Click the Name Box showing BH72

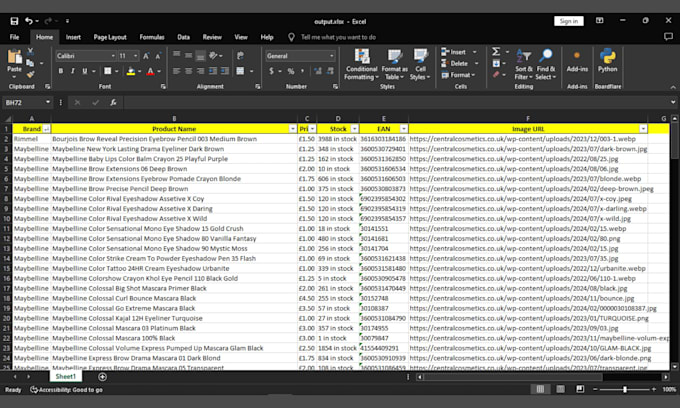[x=24, y=102]
